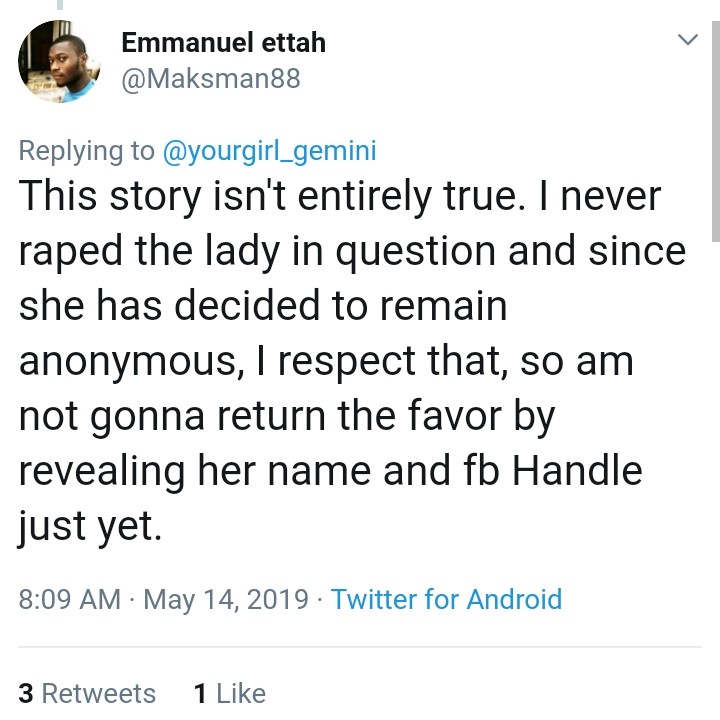Click the thread connector line above avatar
720x720 pixels.
point(59,6)
